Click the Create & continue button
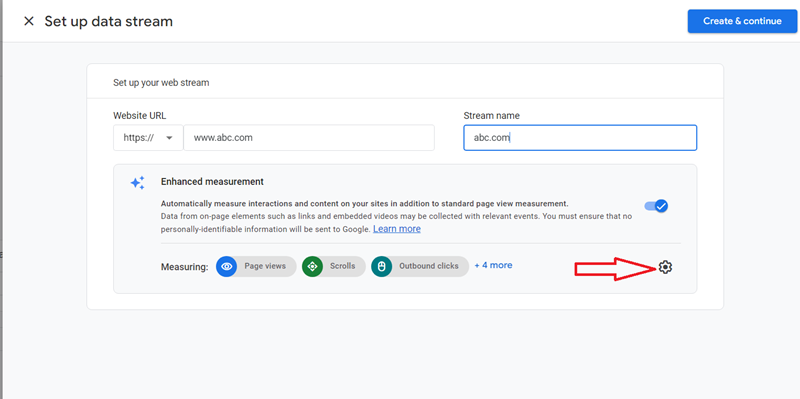 pos(742,21)
